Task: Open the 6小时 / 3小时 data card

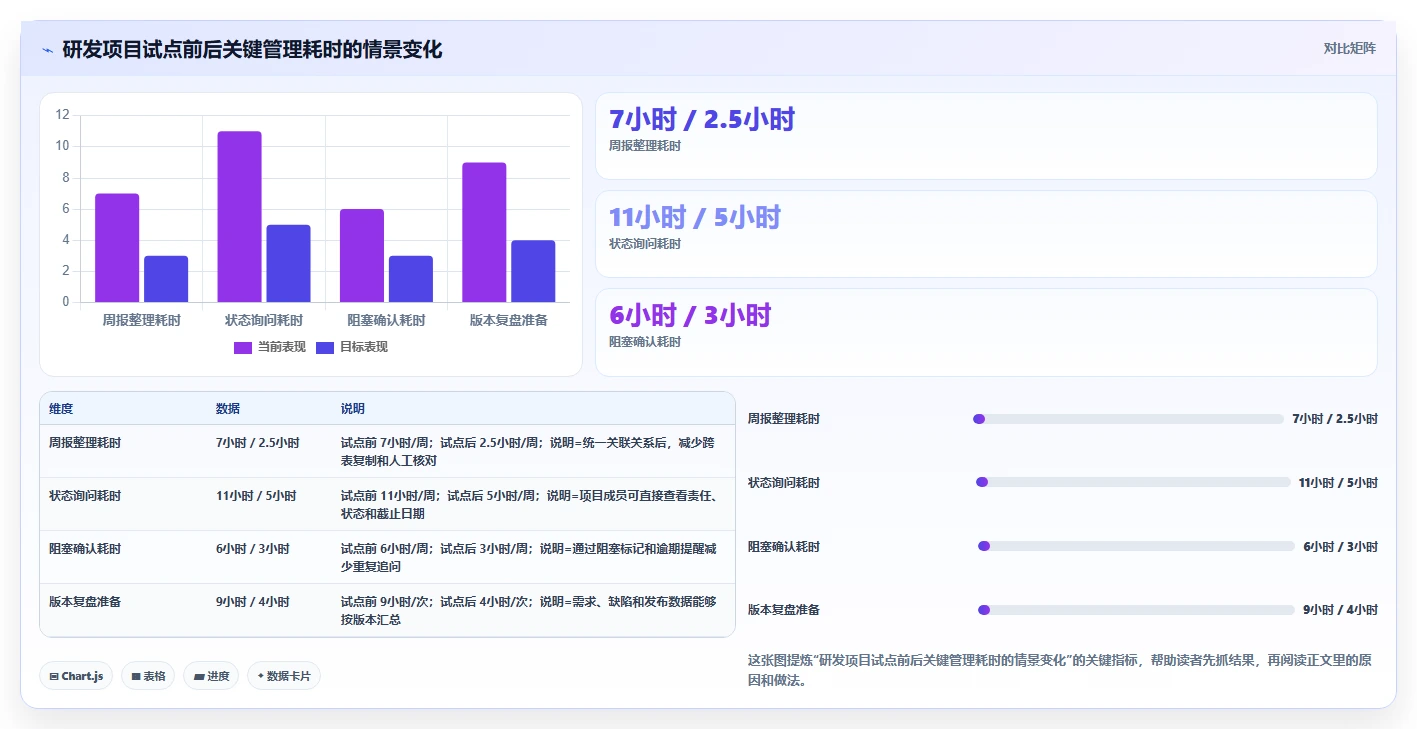Action: 986,332
